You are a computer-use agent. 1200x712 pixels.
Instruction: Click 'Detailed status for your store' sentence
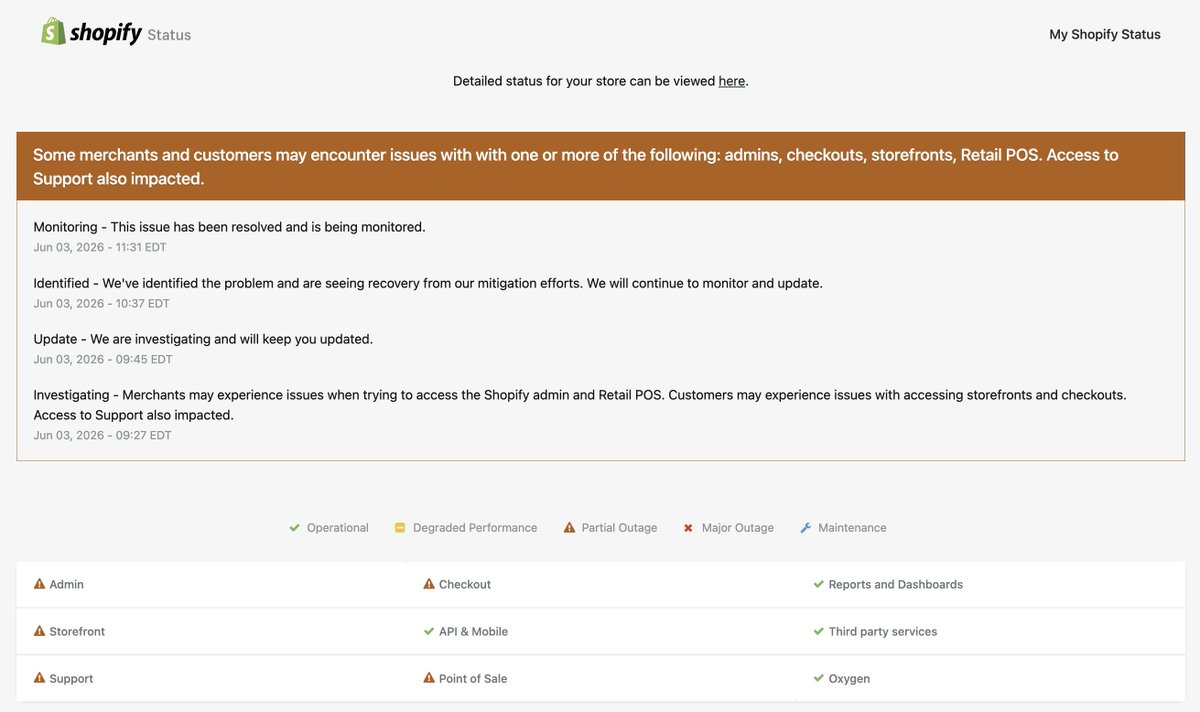pyautogui.click(x=601, y=81)
